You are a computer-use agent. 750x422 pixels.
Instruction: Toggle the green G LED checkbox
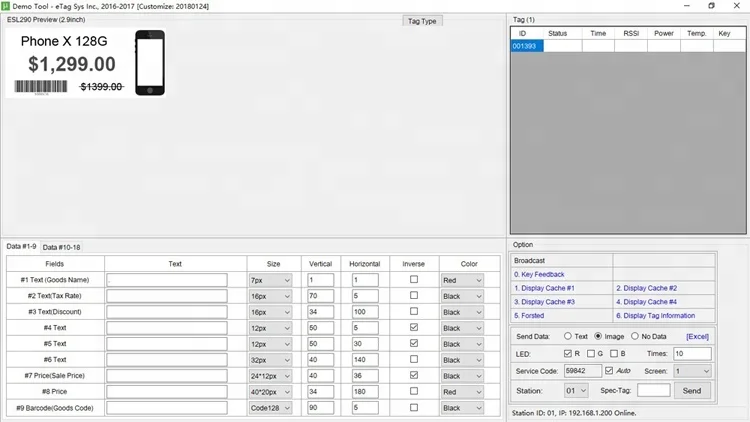(591, 353)
